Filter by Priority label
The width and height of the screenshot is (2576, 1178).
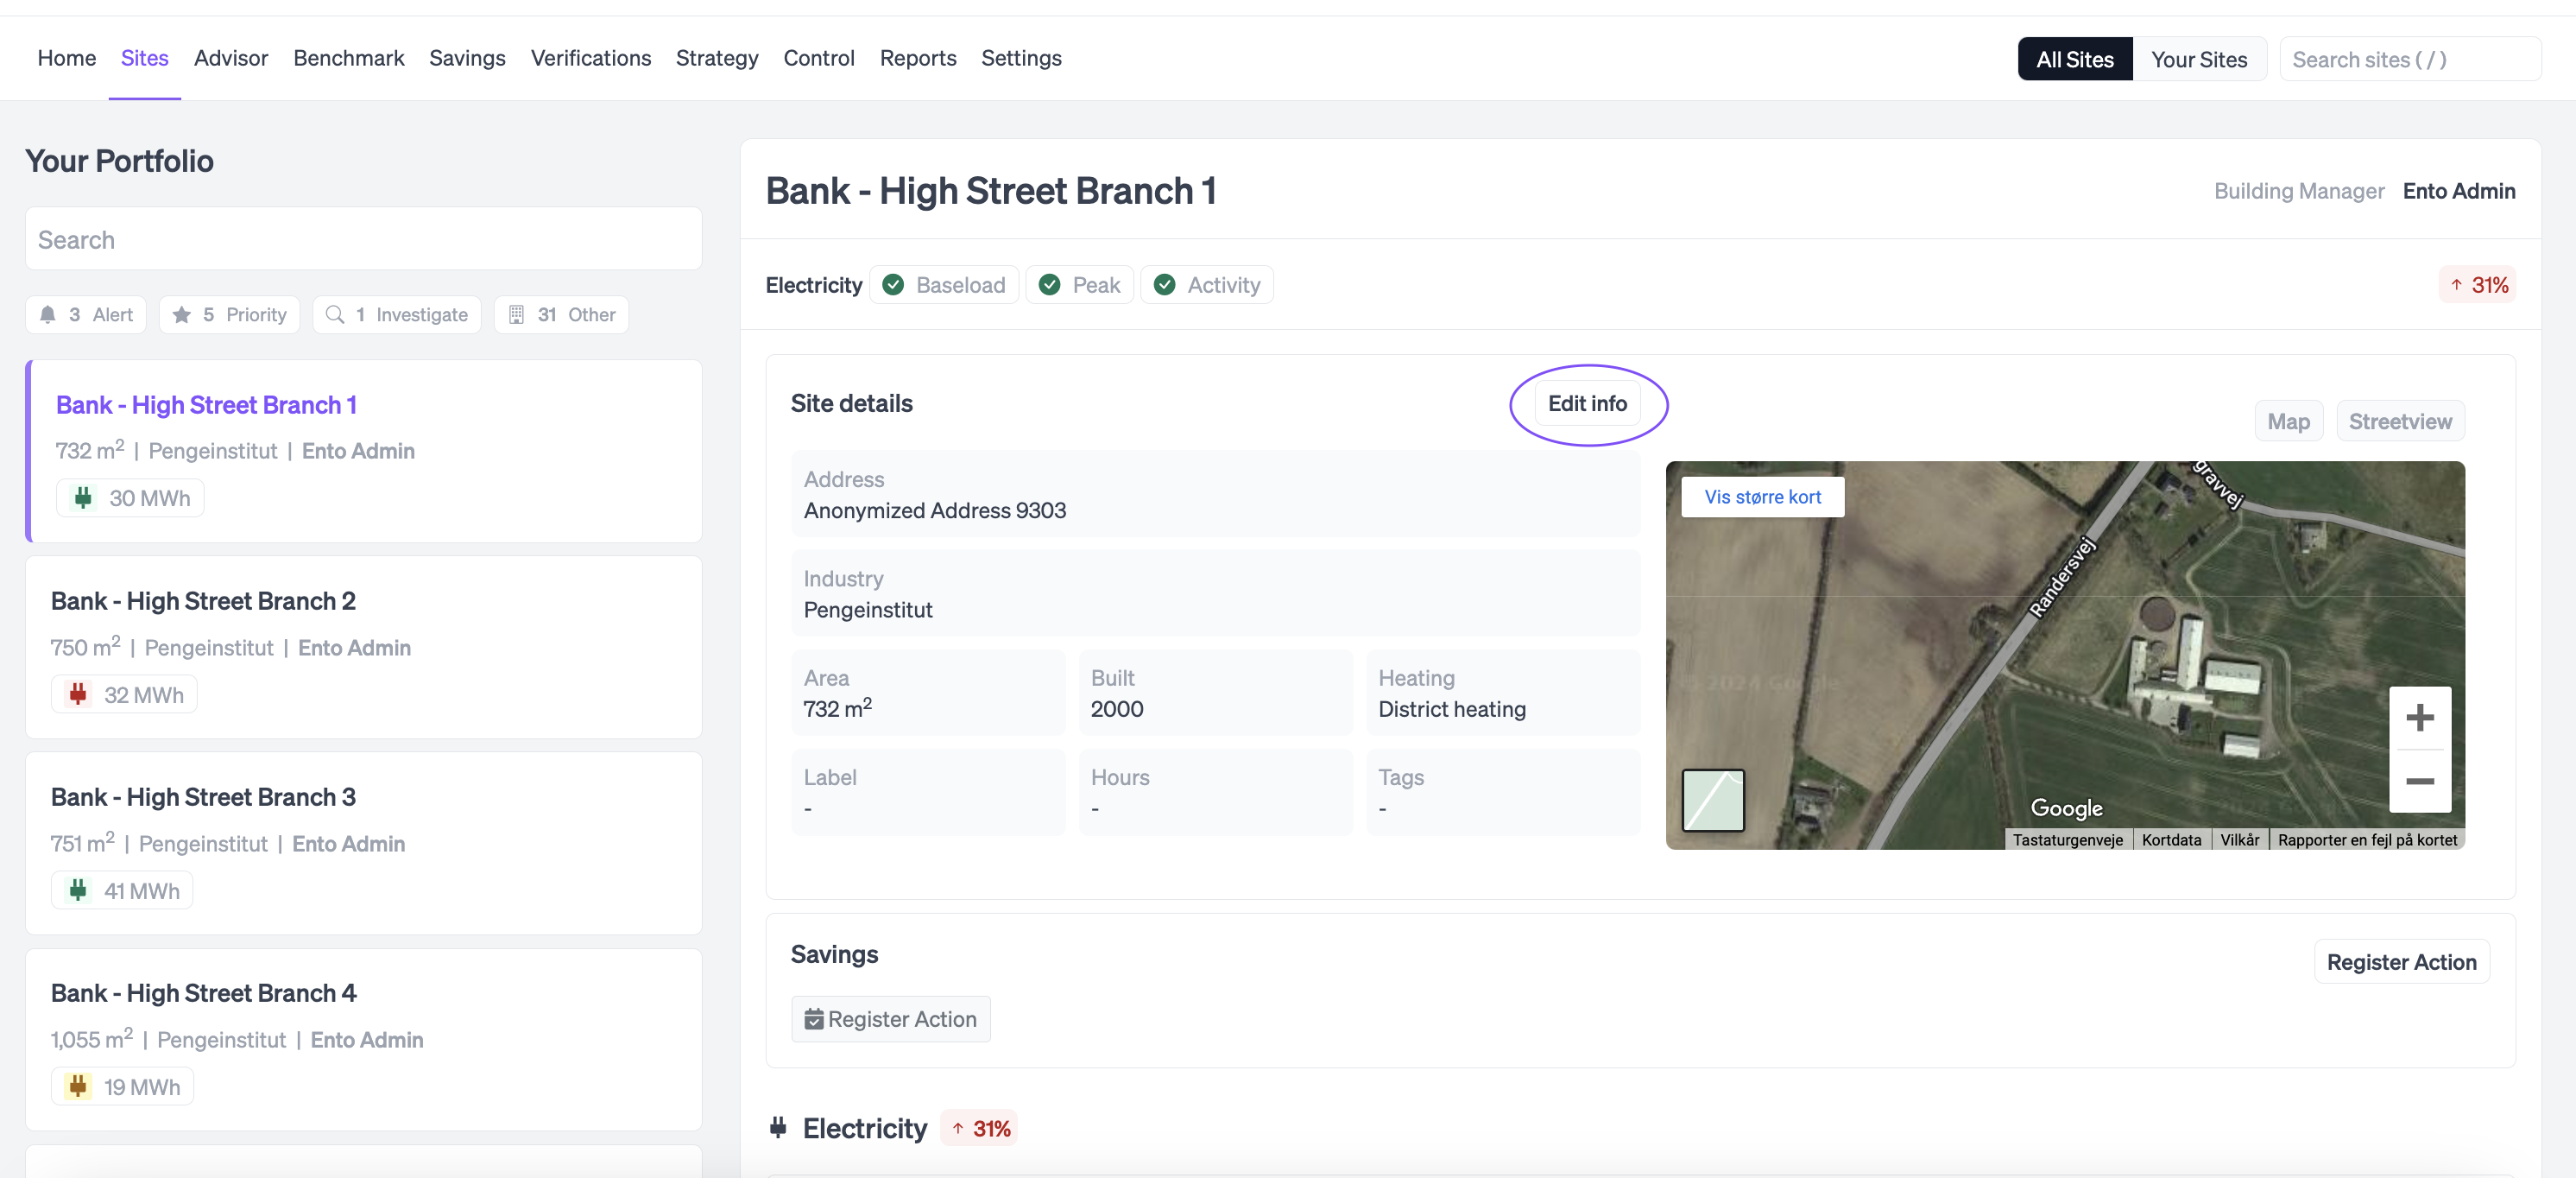tap(256, 315)
